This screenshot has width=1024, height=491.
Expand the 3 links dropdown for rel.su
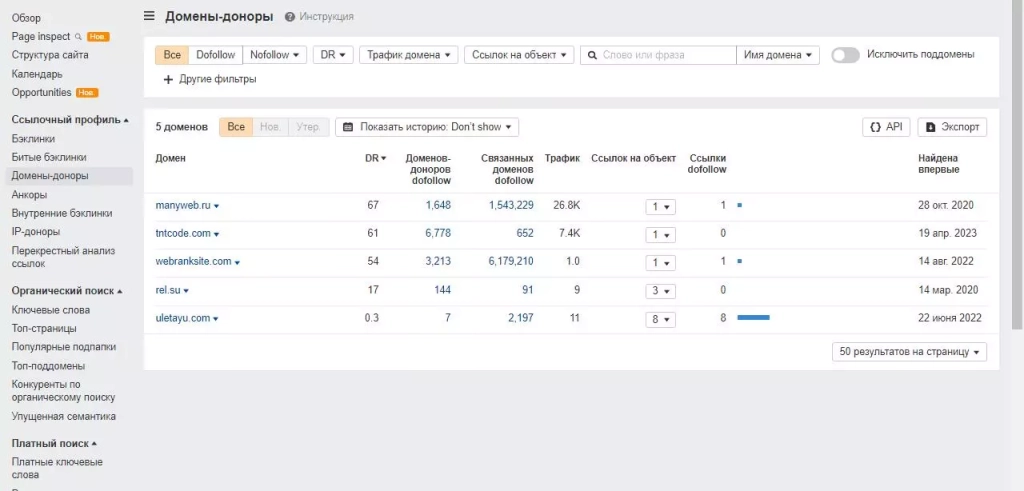pos(661,291)
